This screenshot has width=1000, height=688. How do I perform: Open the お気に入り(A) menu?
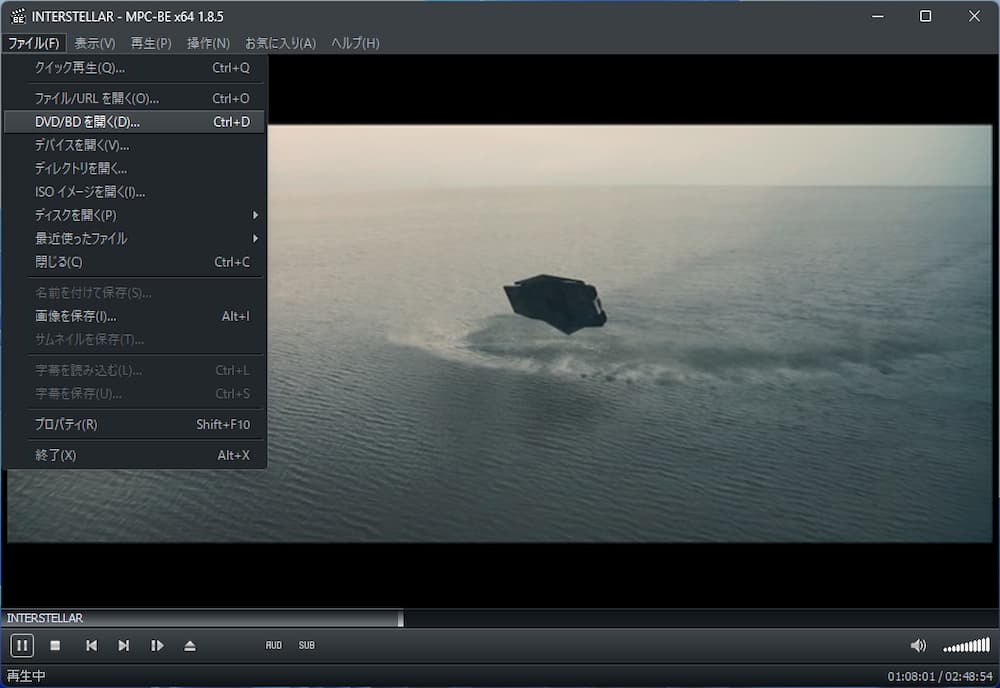[x=281, y=43]
